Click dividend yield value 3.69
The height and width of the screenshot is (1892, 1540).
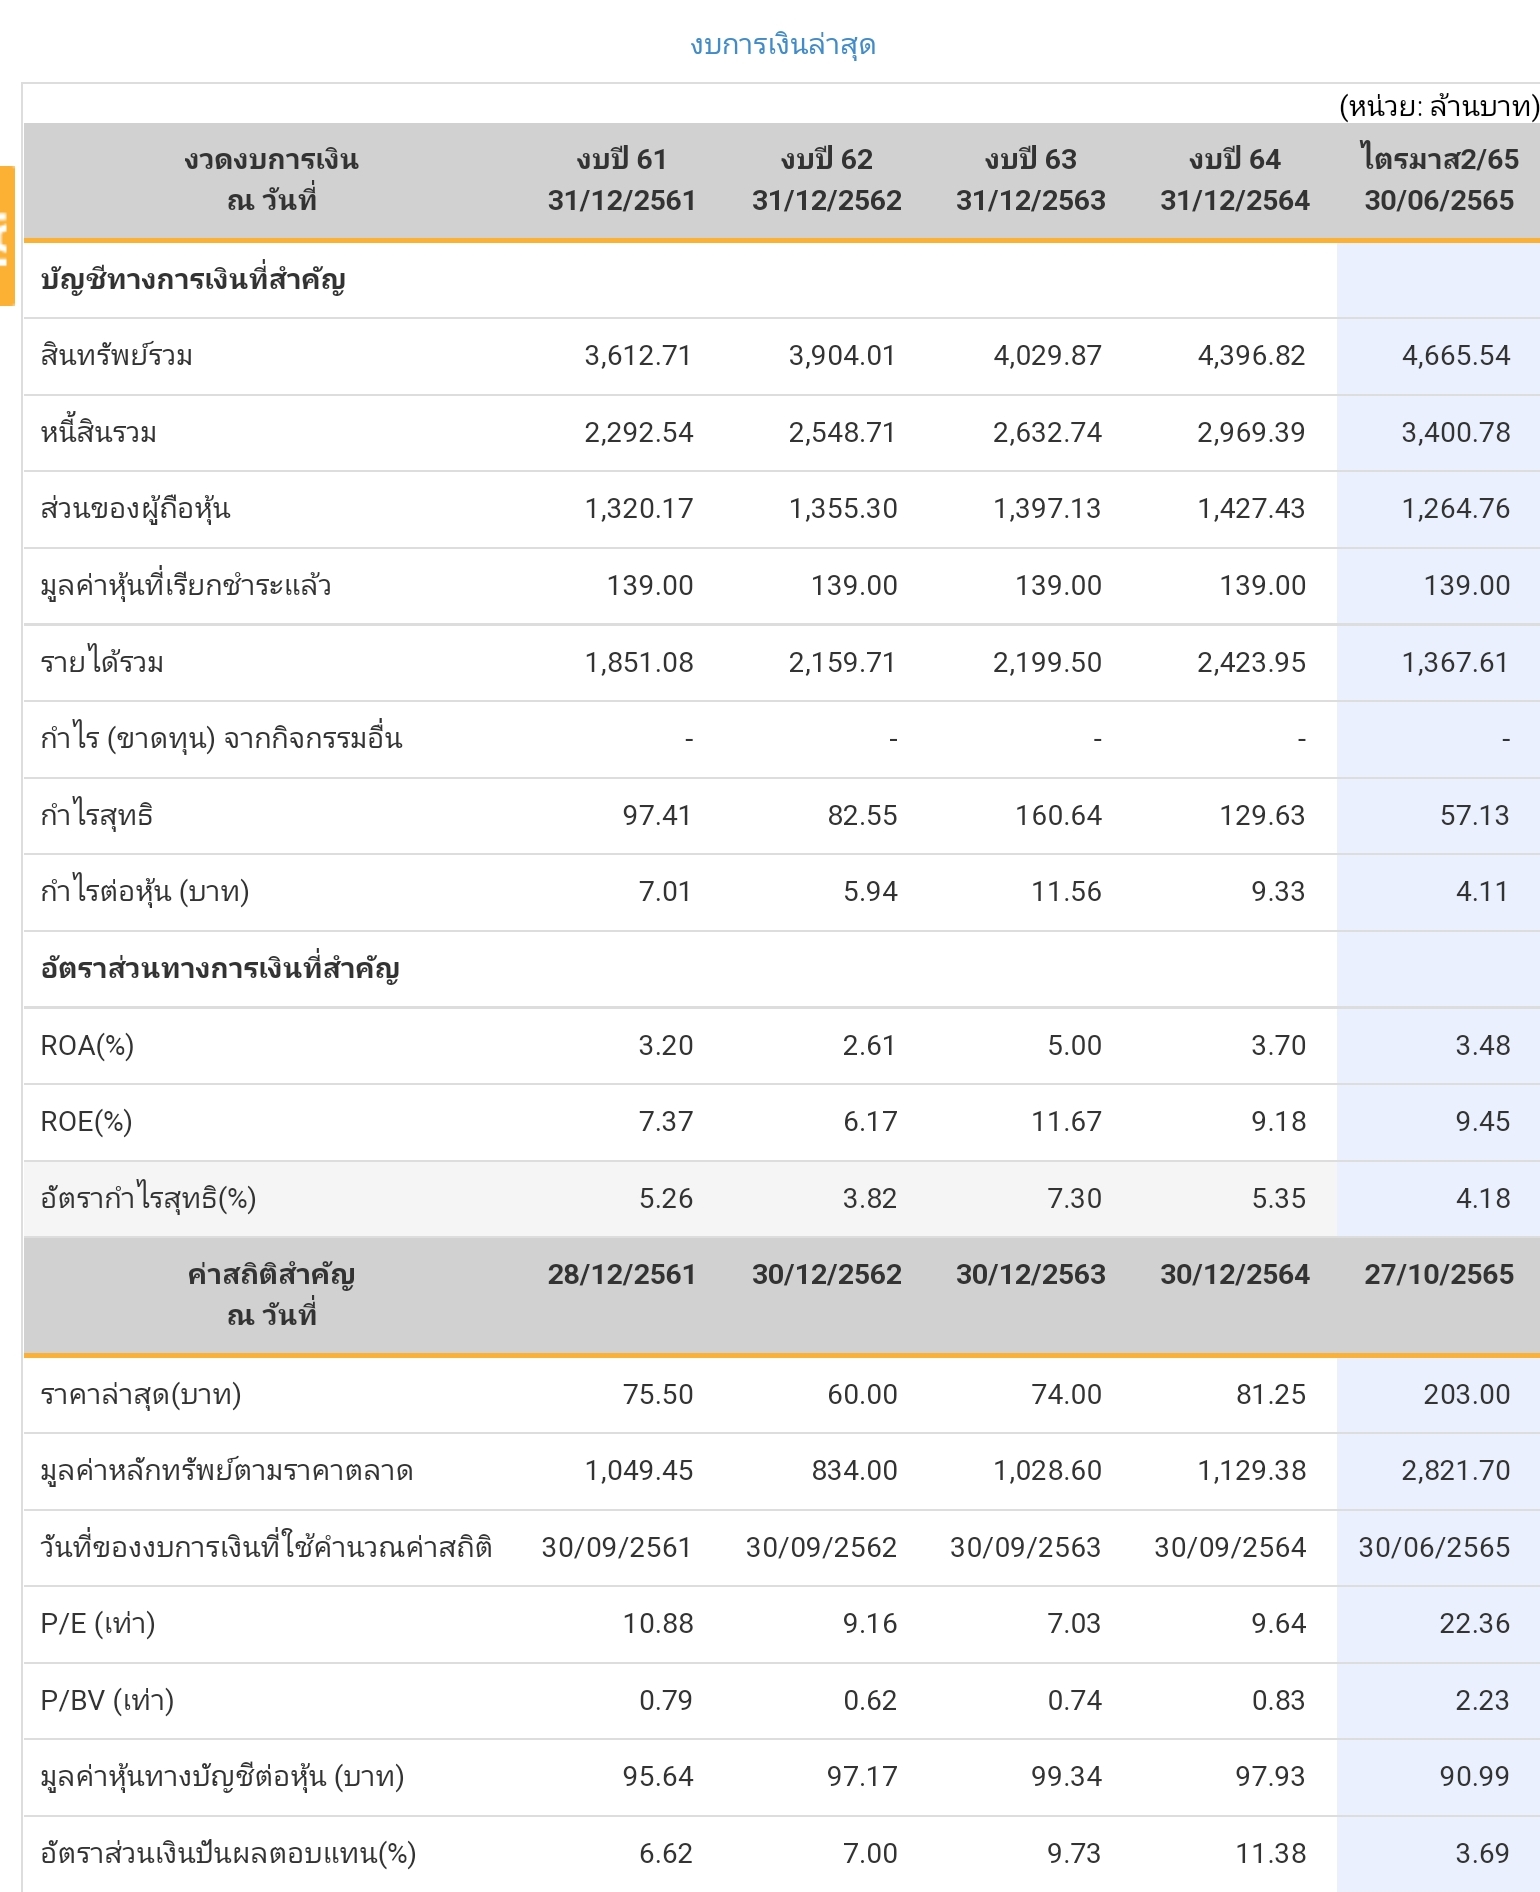[x=1483, y=1854]
